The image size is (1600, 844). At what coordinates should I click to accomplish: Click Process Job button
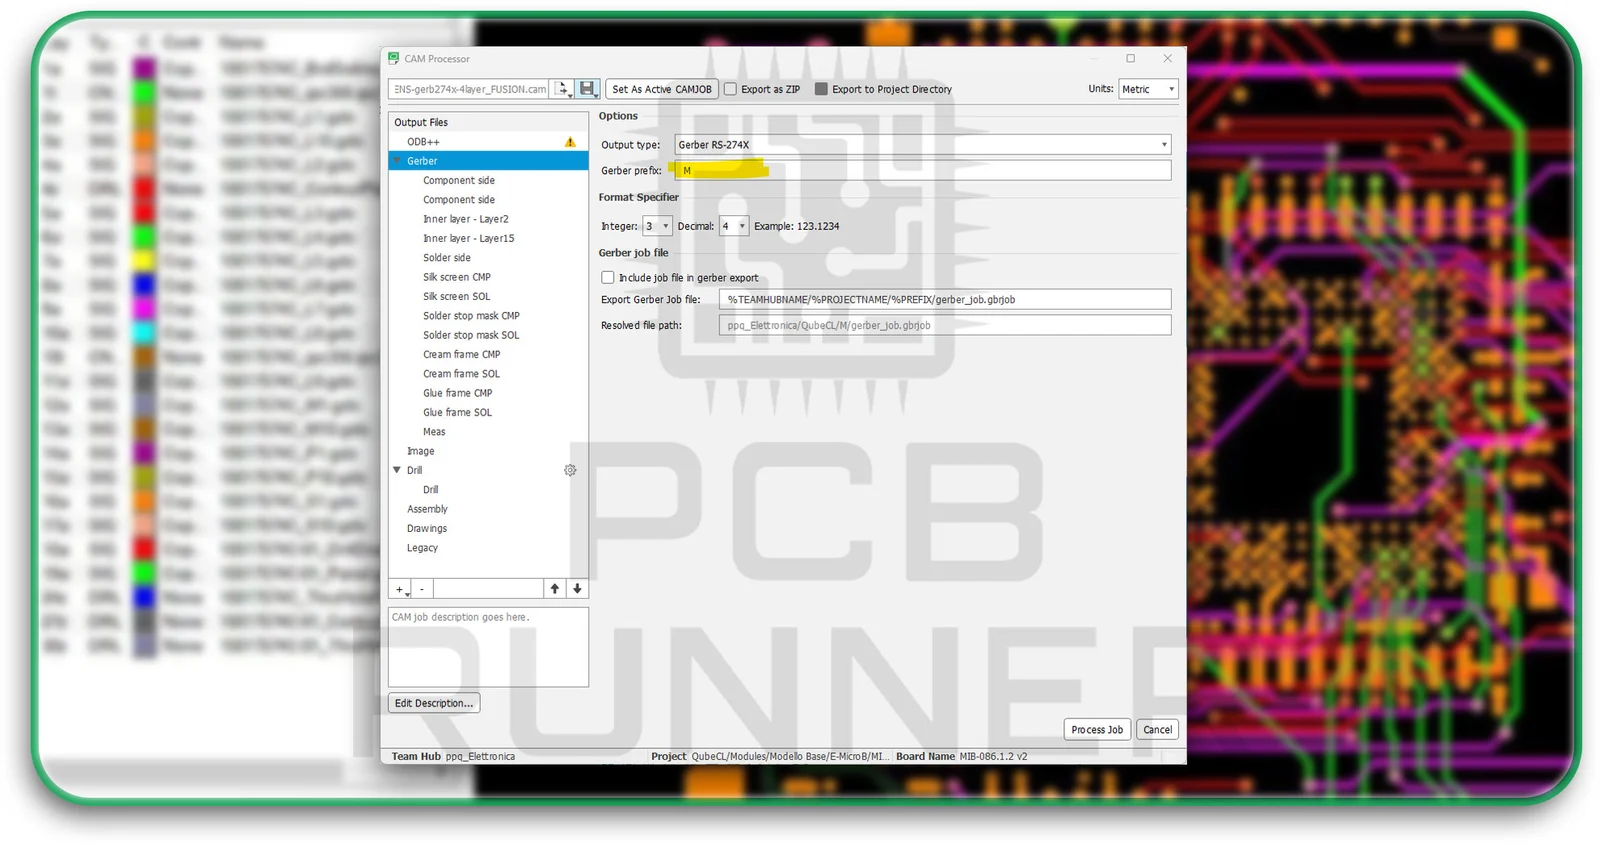point(1097,730)
